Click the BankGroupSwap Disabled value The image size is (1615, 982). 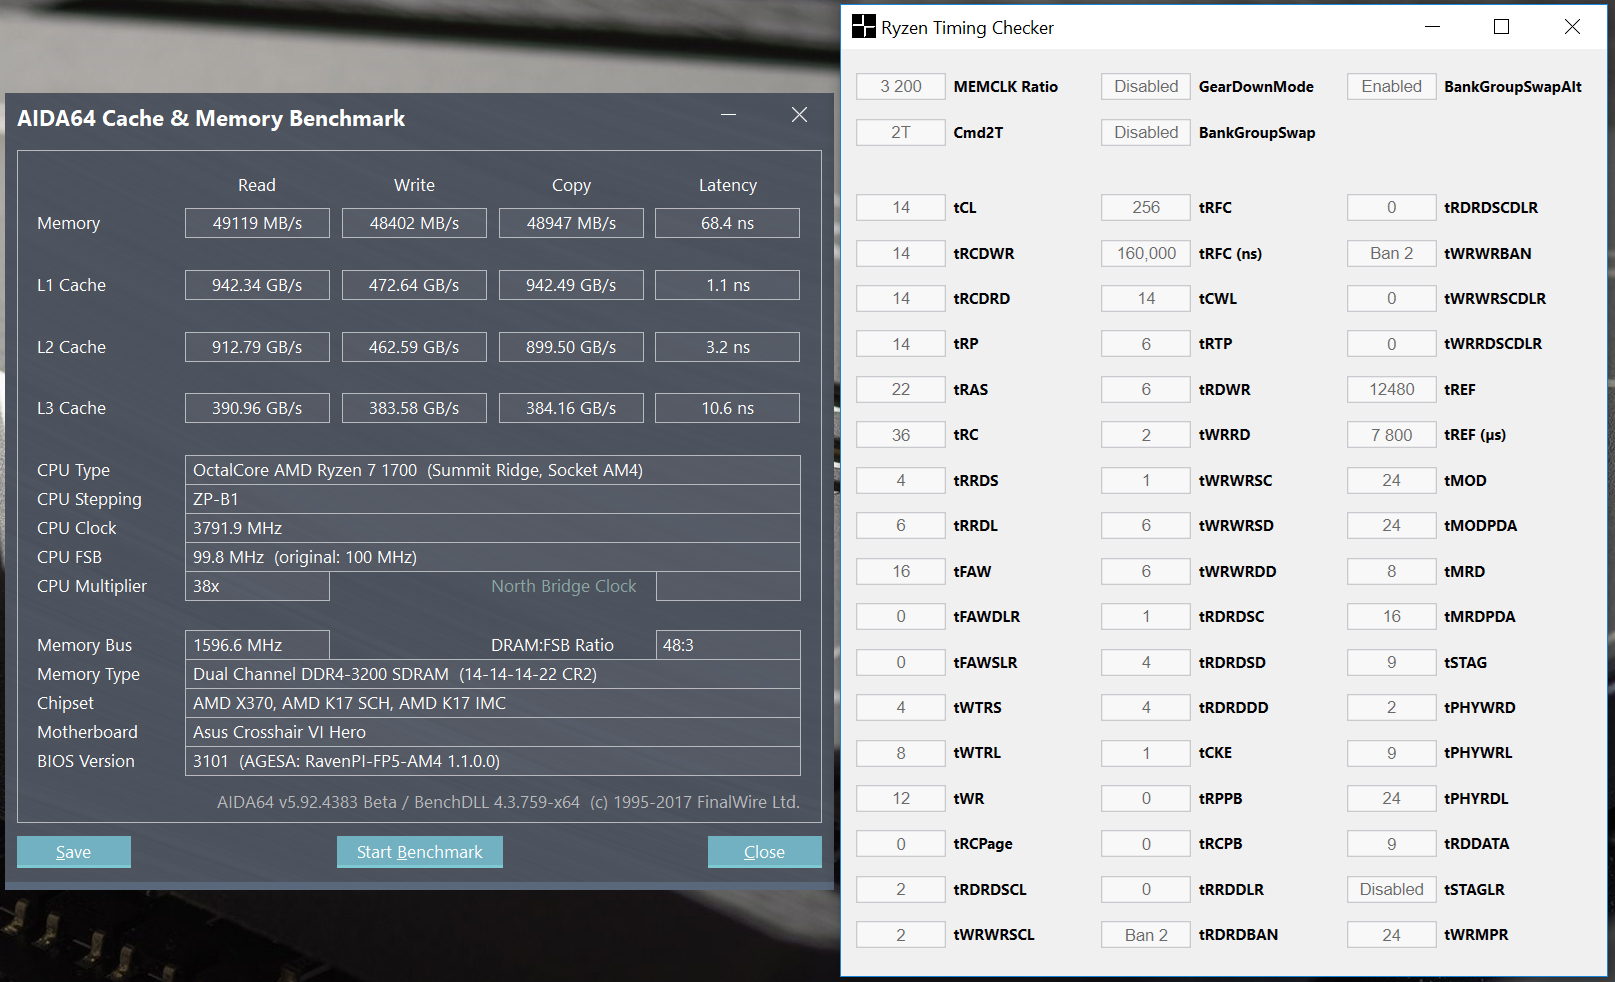point(1146,132)
